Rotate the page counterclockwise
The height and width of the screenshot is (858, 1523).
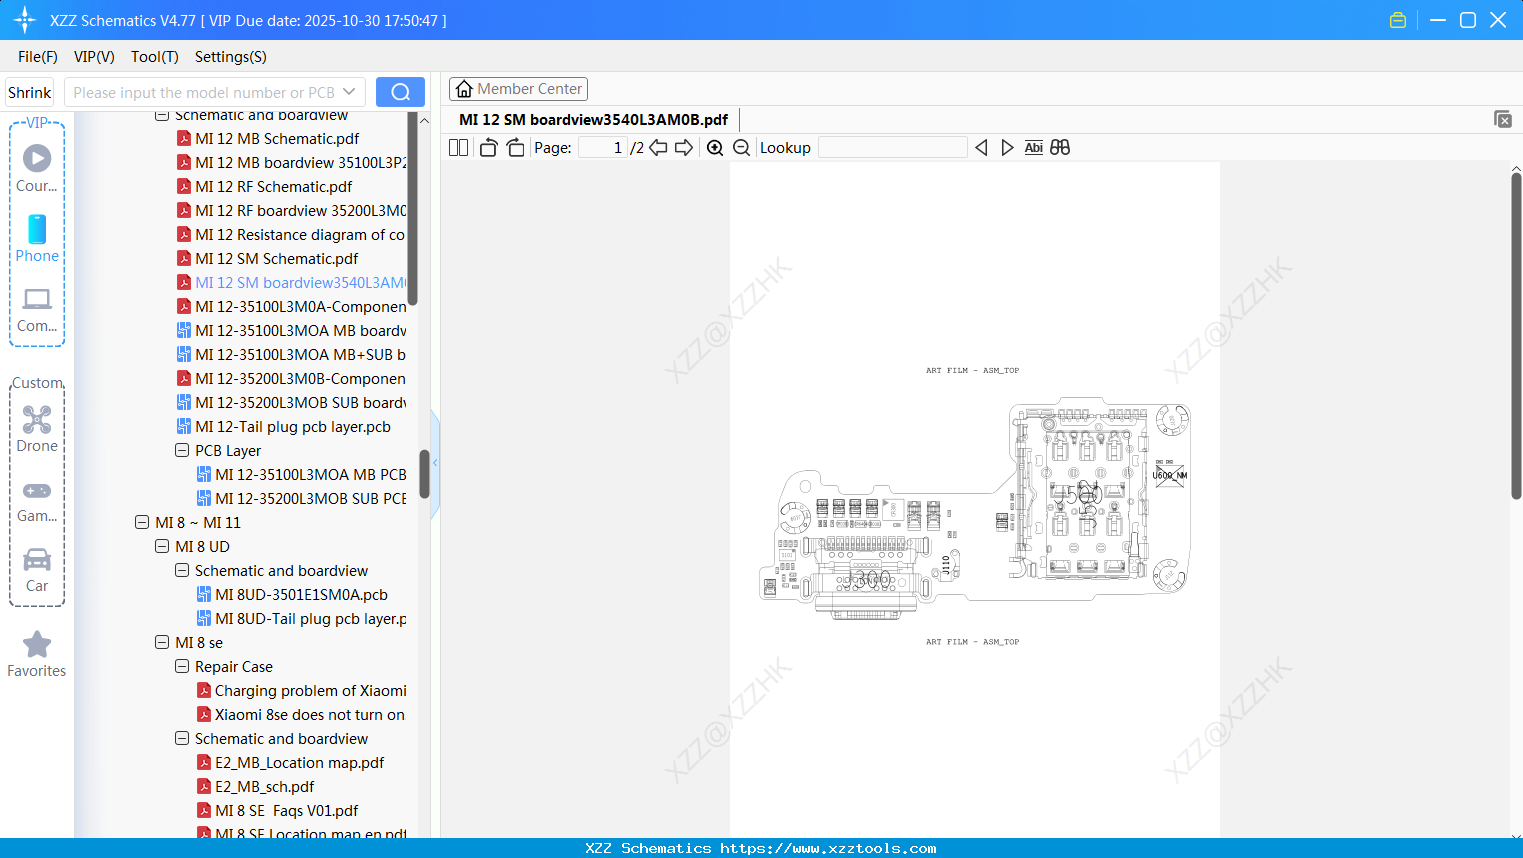(x=487, y=147)
